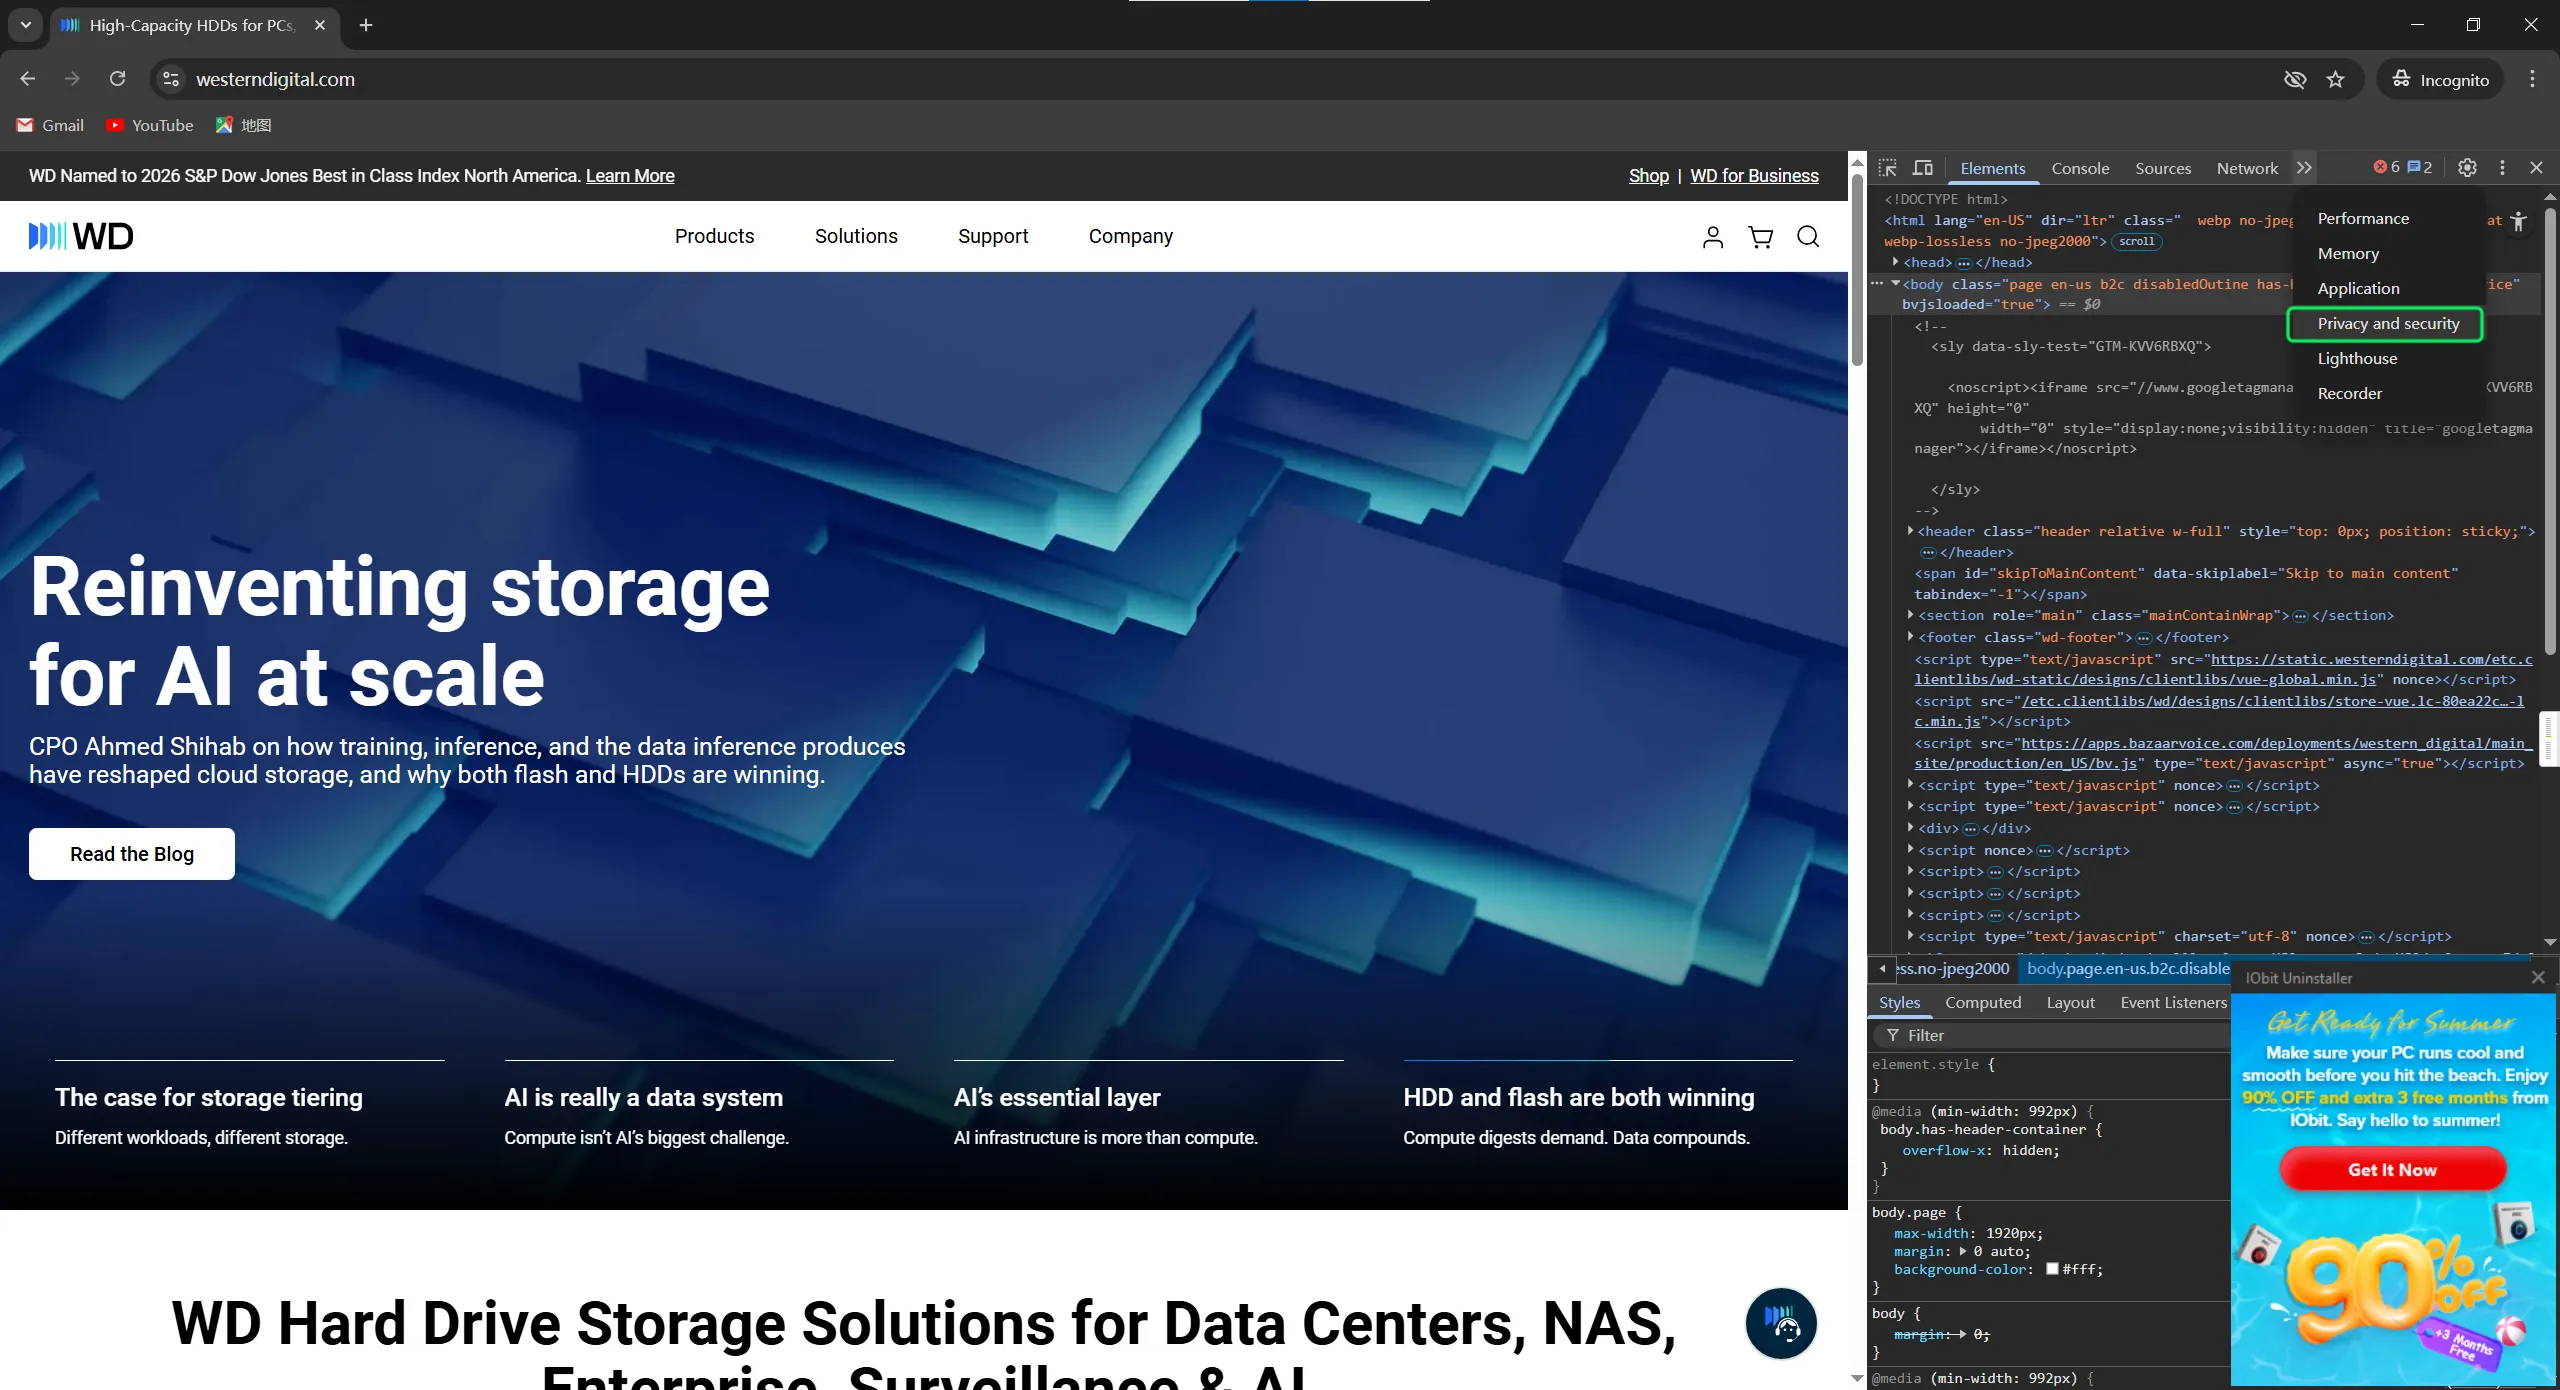The height and width of the screenshot is (1390, 2560).
Task: Close the IObit Uninstaller popup
Action: pos(2538,977)
